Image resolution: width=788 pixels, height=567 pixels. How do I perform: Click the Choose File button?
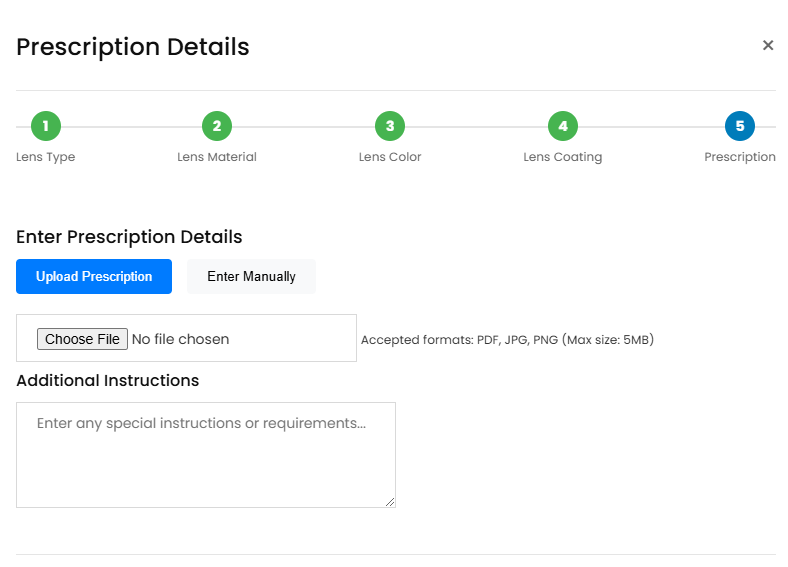click(82, 339)
